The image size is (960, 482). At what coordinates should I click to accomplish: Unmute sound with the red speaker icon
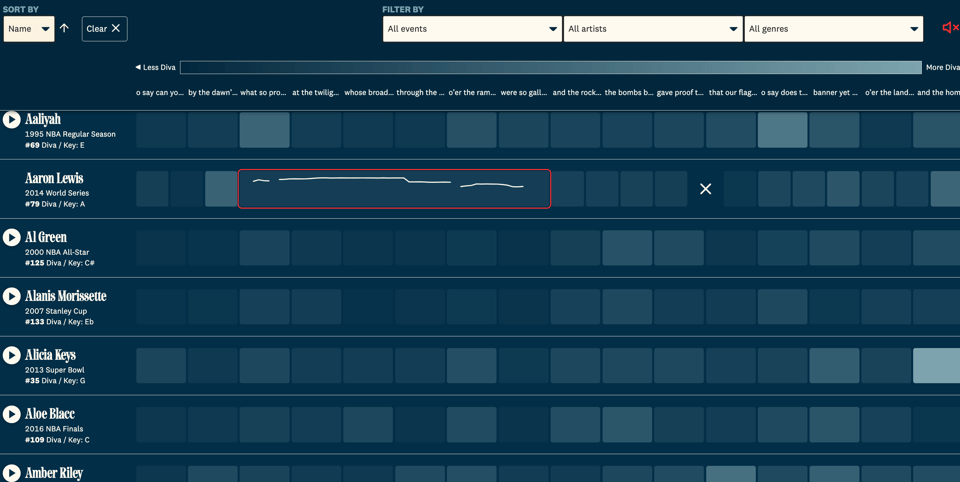pos(950,28)
